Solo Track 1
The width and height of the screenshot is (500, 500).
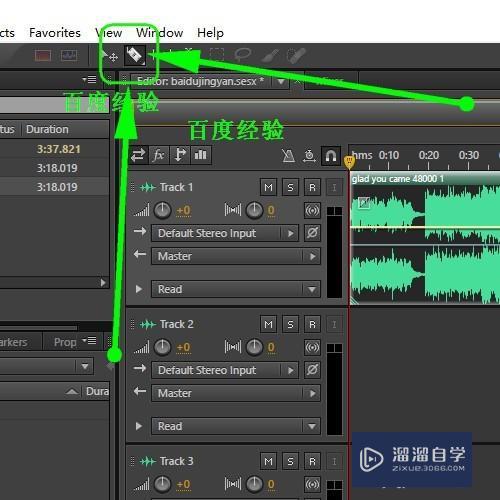pos(290,187)
